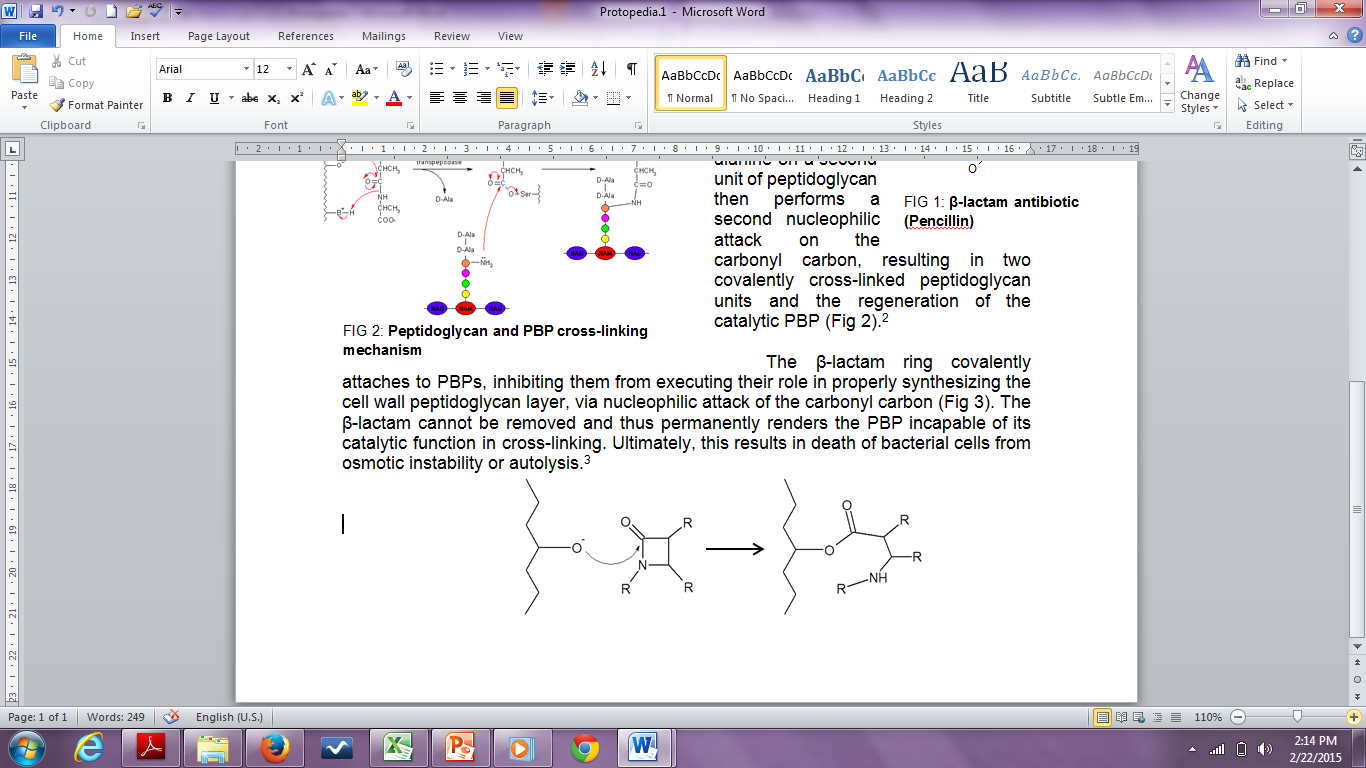Switch to the Page Layout tab
Image resolution: width=1366 pixels, height=768 pixels.
(219, 36)
